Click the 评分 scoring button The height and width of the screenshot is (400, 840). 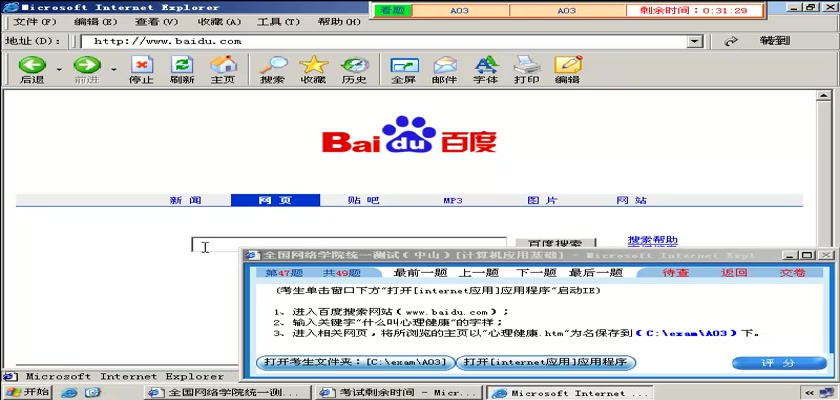tap(779, 363)
